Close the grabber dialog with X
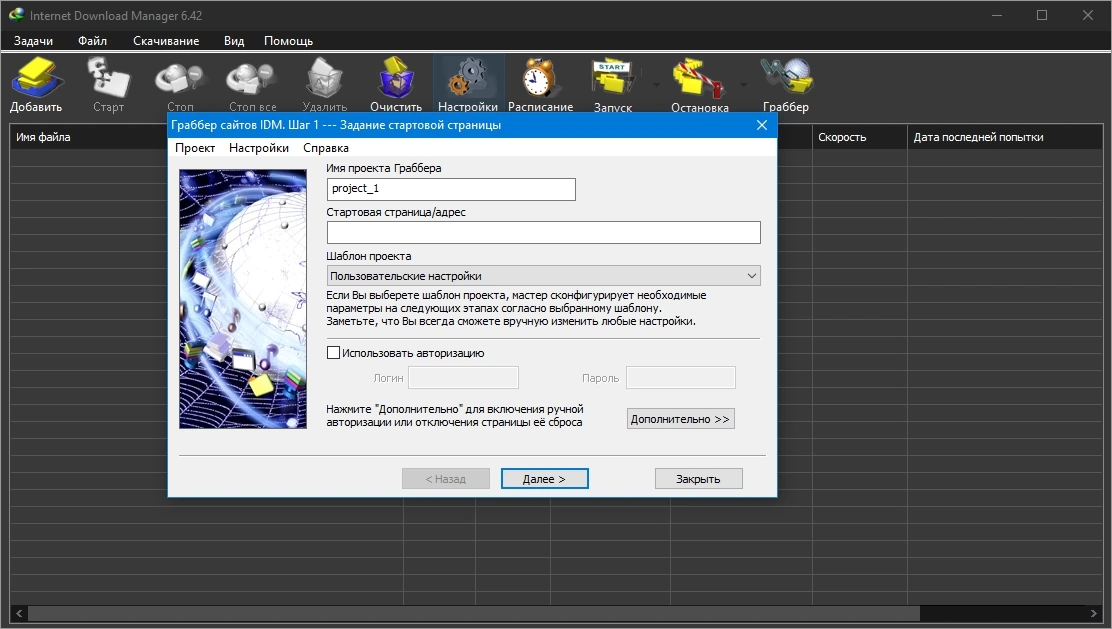 point(762,125)
